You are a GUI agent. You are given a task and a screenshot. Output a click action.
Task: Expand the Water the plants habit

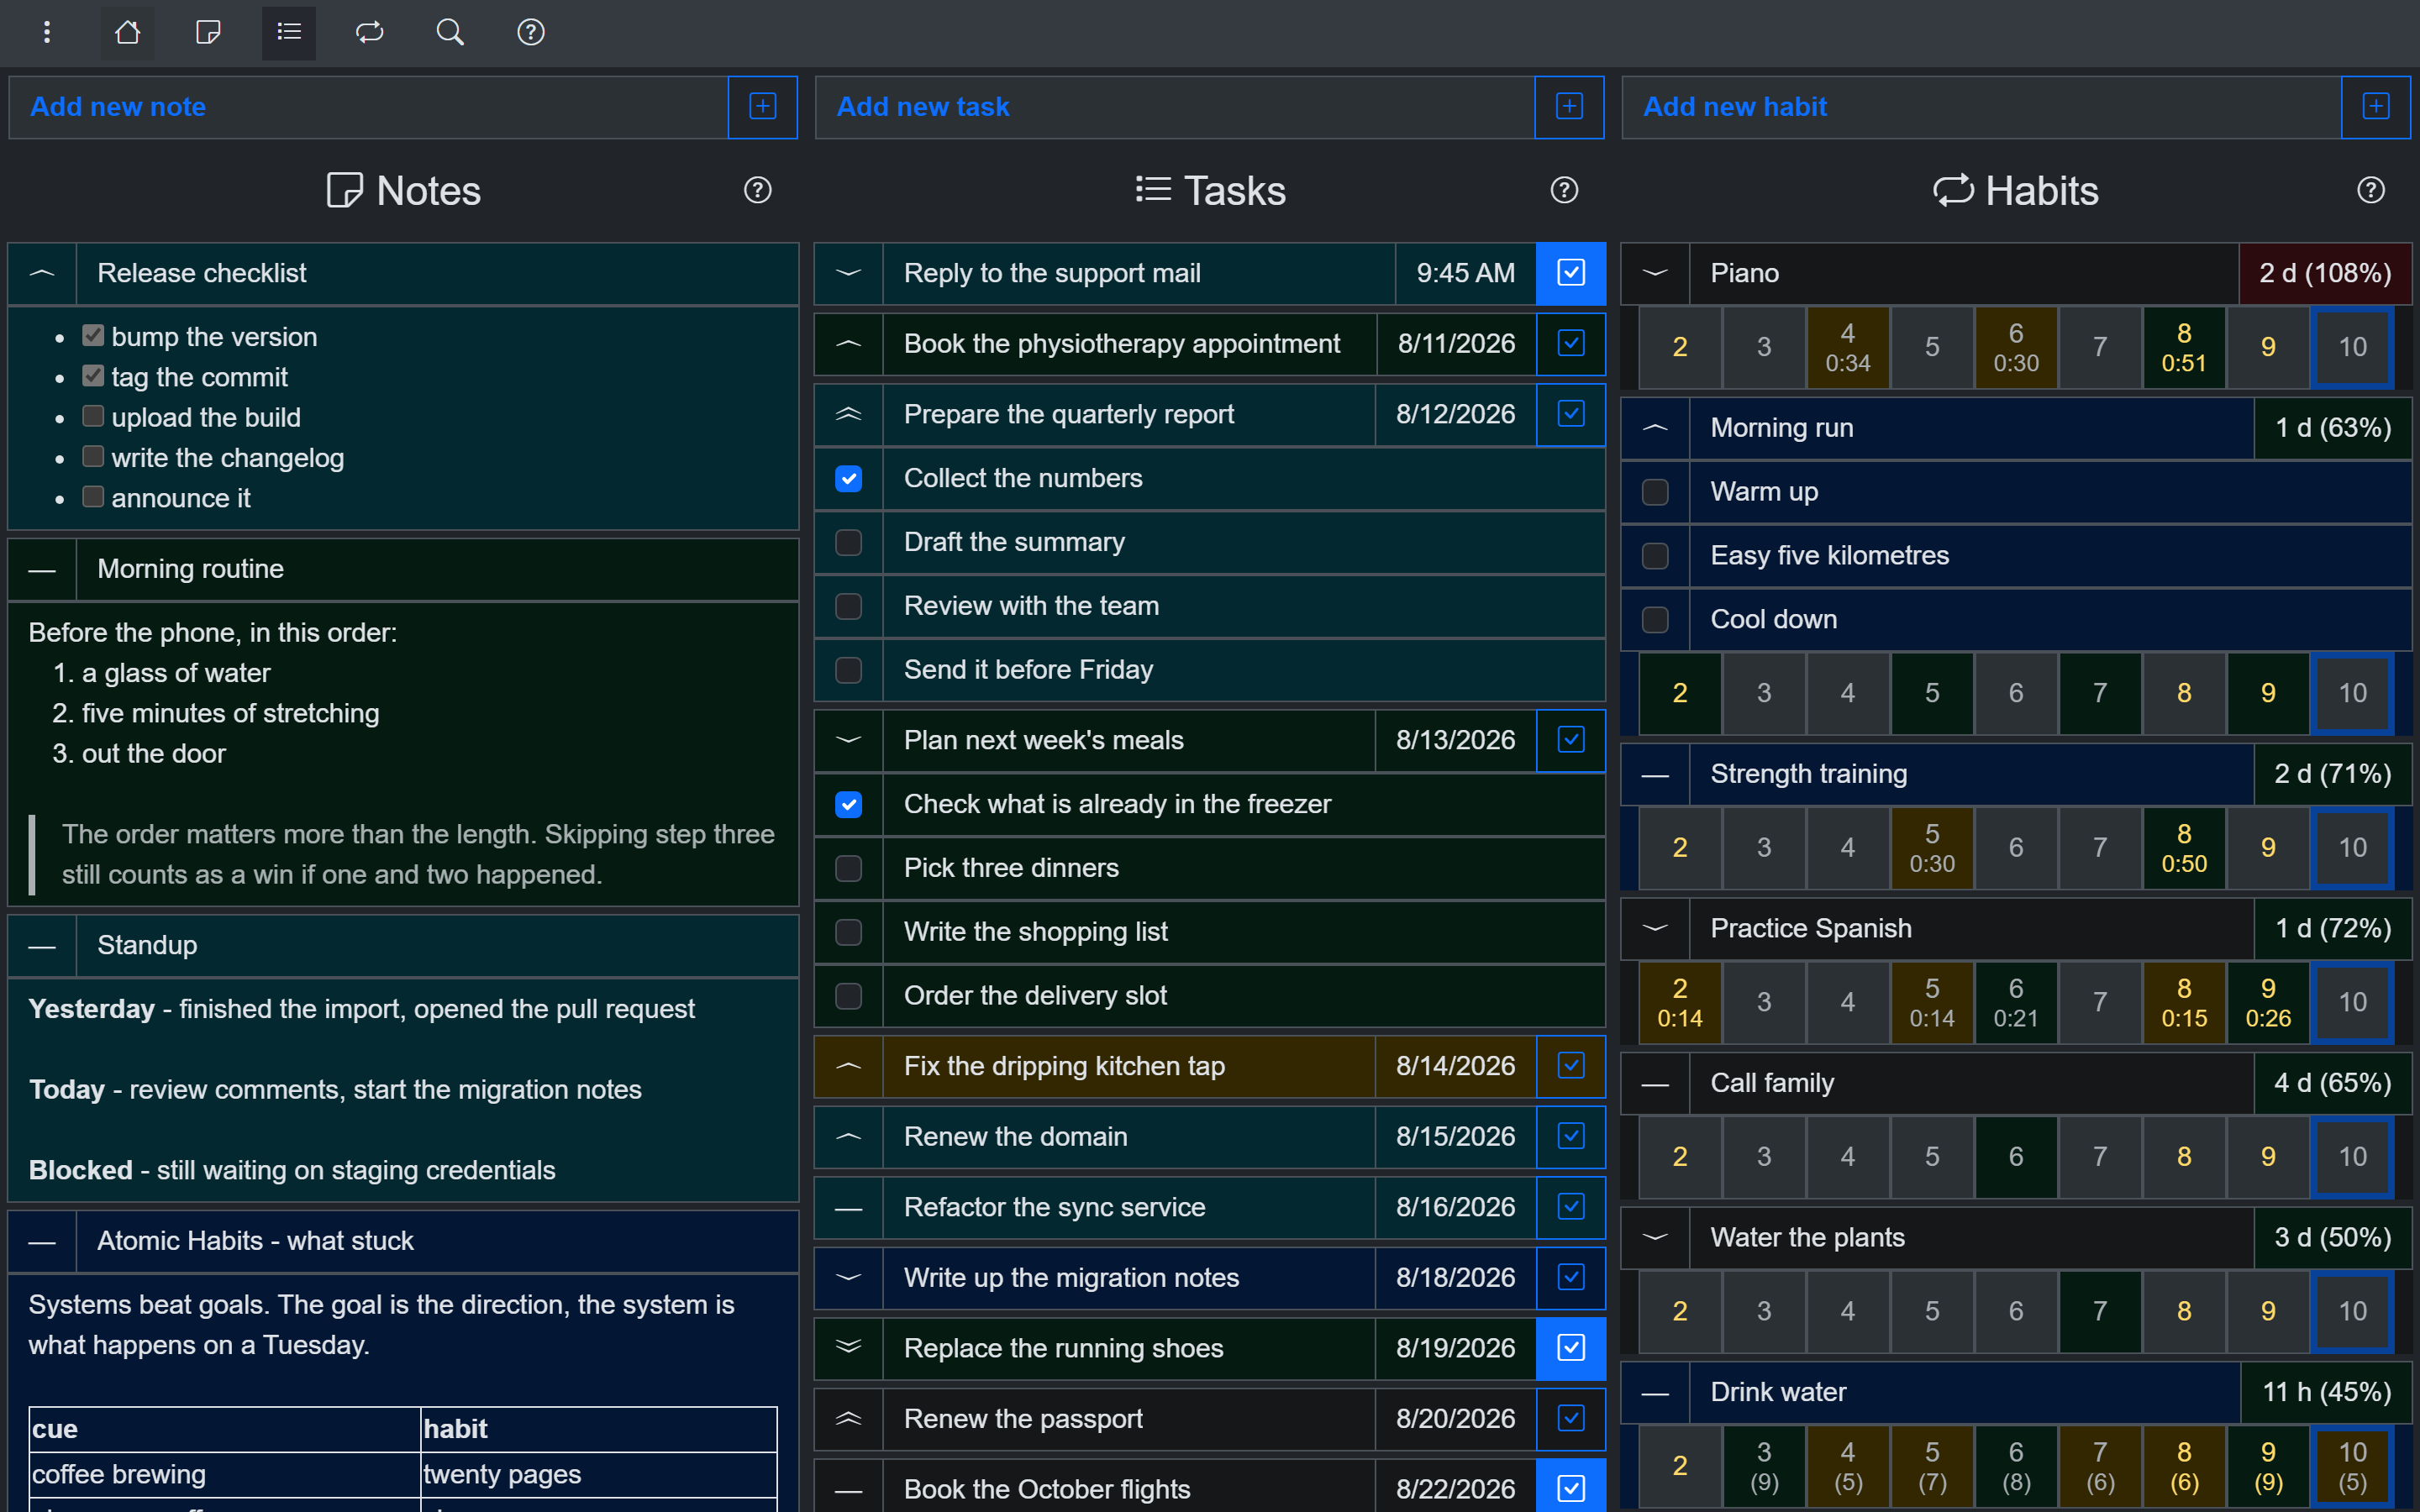tap(1655, 1238)
